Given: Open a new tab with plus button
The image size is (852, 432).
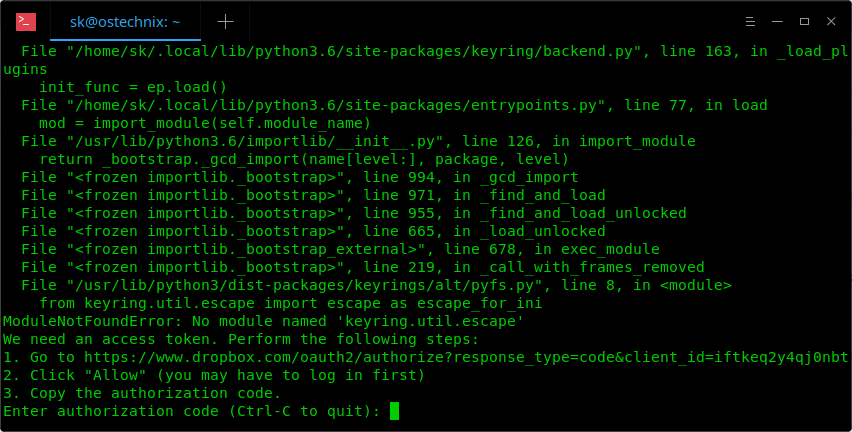Looking at the screenshot, I should [x=225, y=21].
